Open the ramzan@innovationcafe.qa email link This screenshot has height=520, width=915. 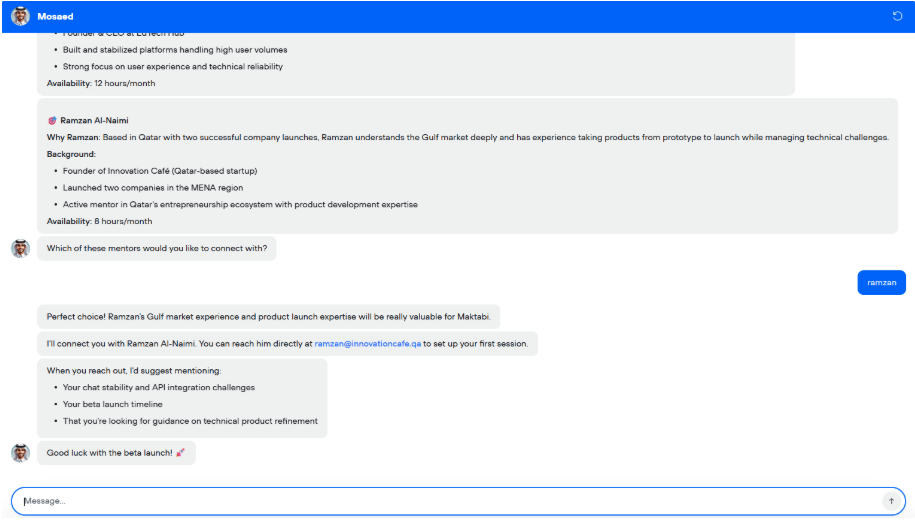[x=368, y=344]
